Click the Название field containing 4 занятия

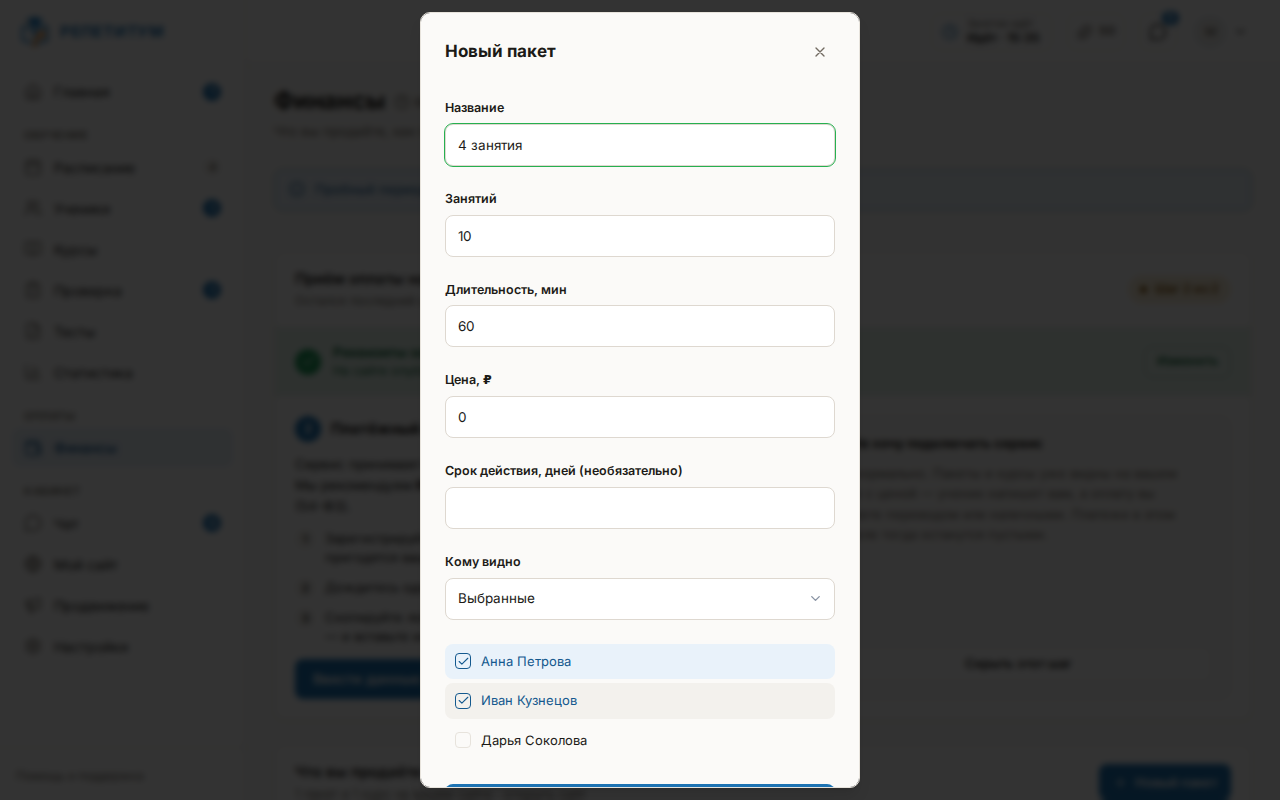point(640,145)
